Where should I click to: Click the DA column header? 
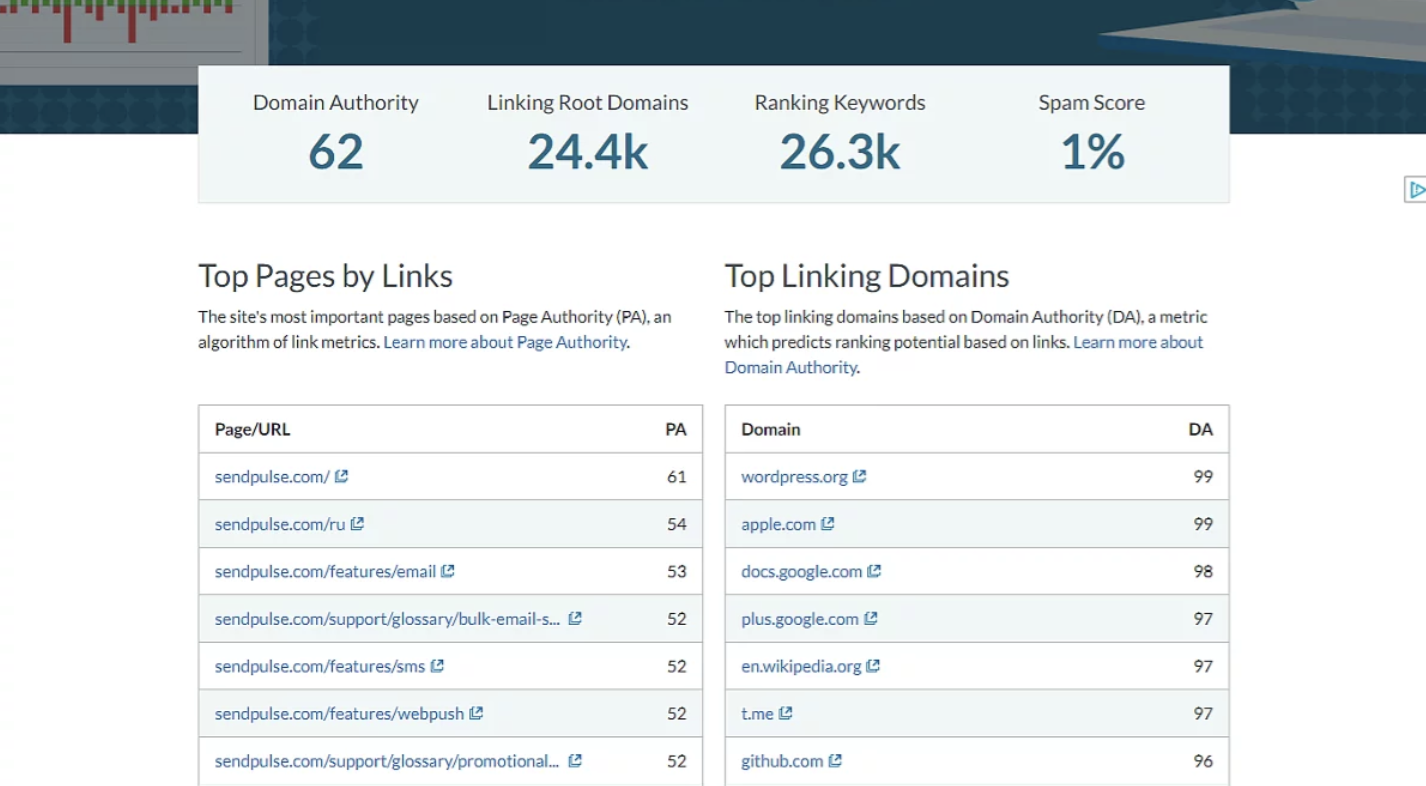pyautogui.click(x=1200, y=429)
